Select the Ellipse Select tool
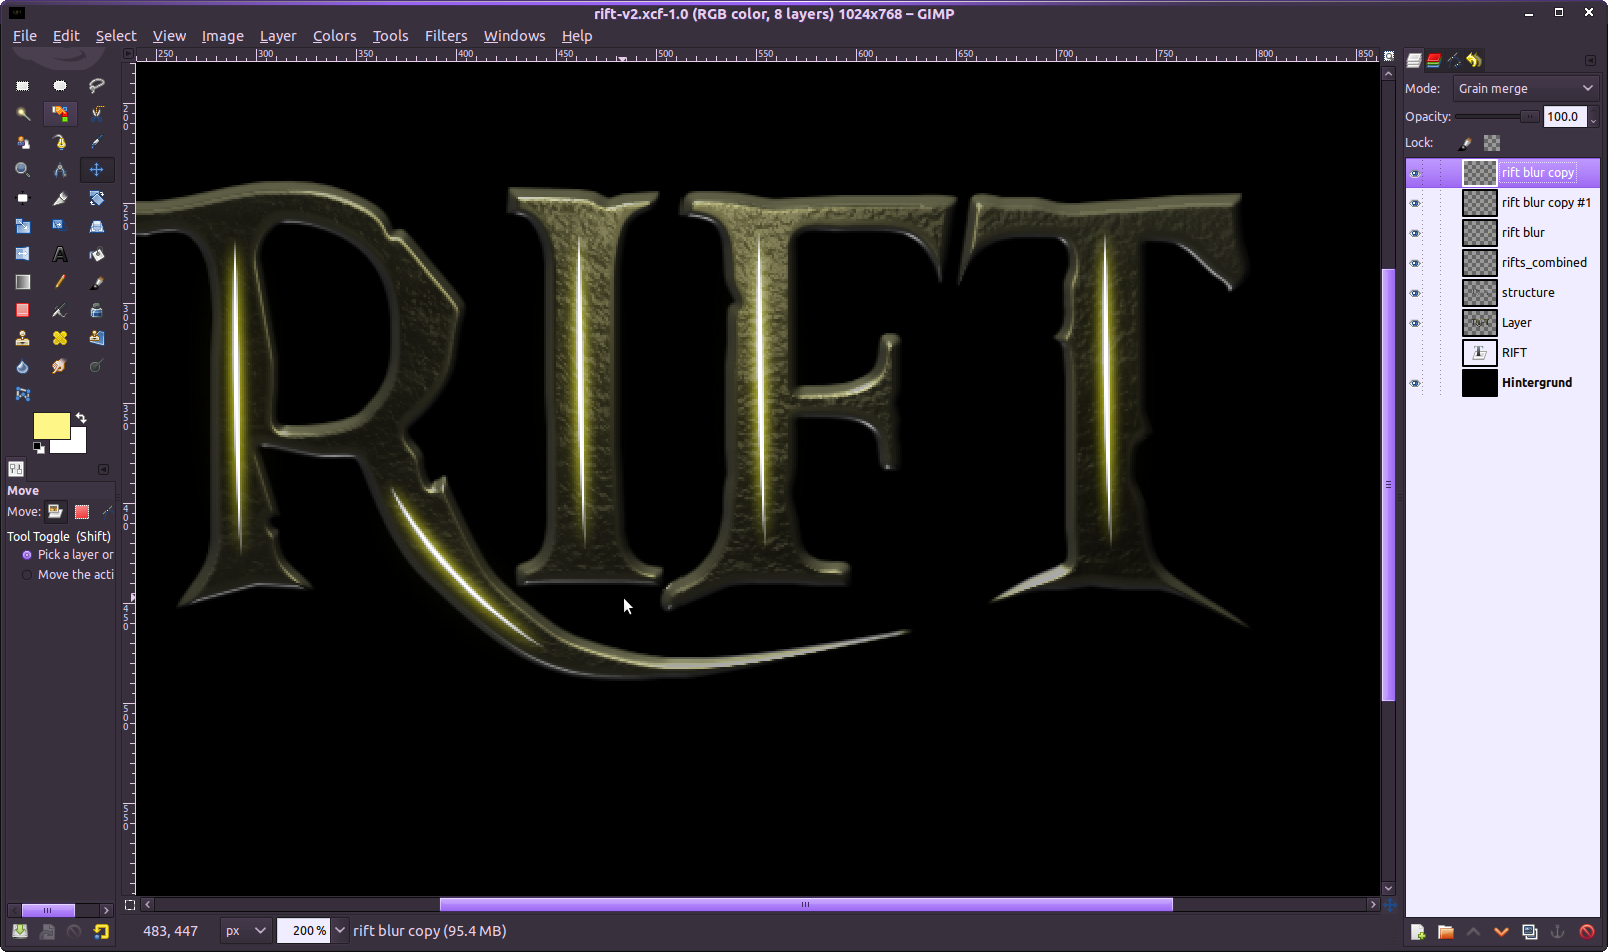Screen dimensions: 1608x952 click(x=60, y=86)
